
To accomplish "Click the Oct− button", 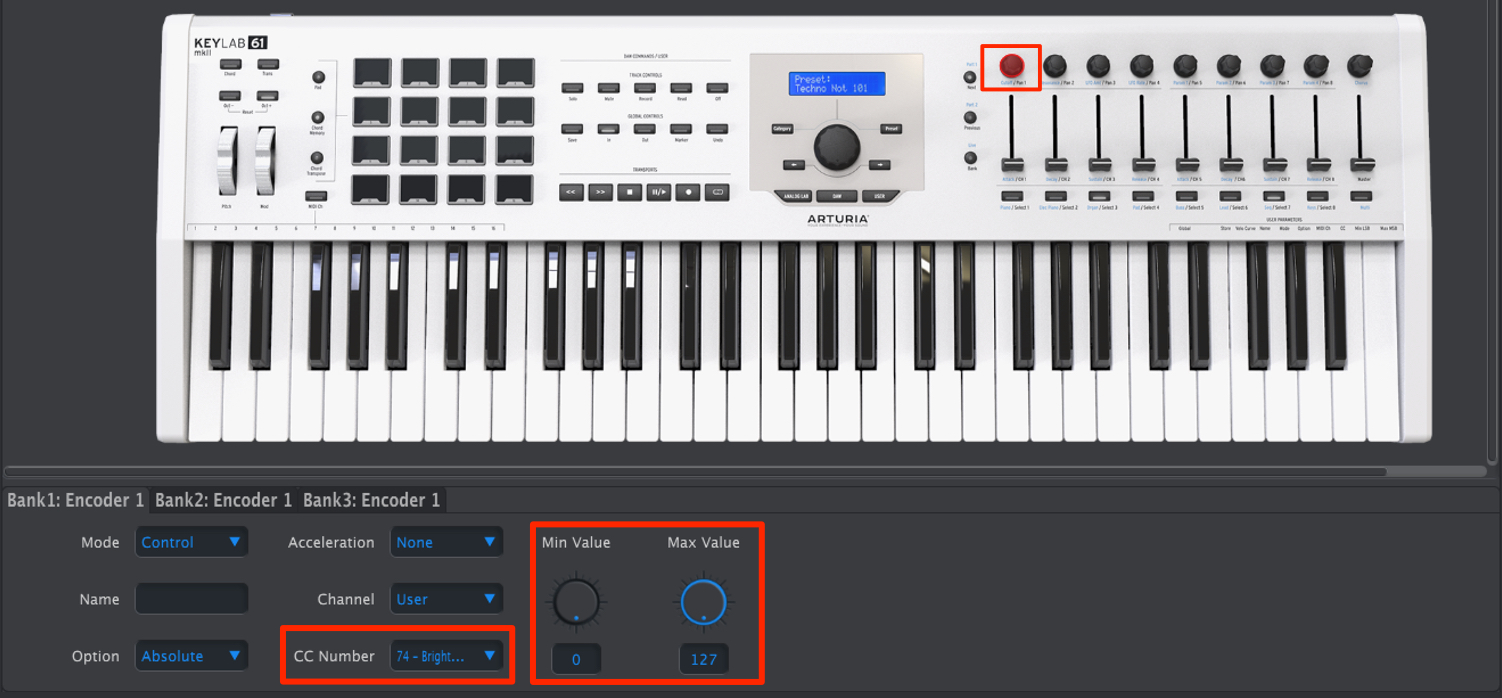I will coord(231,95).
